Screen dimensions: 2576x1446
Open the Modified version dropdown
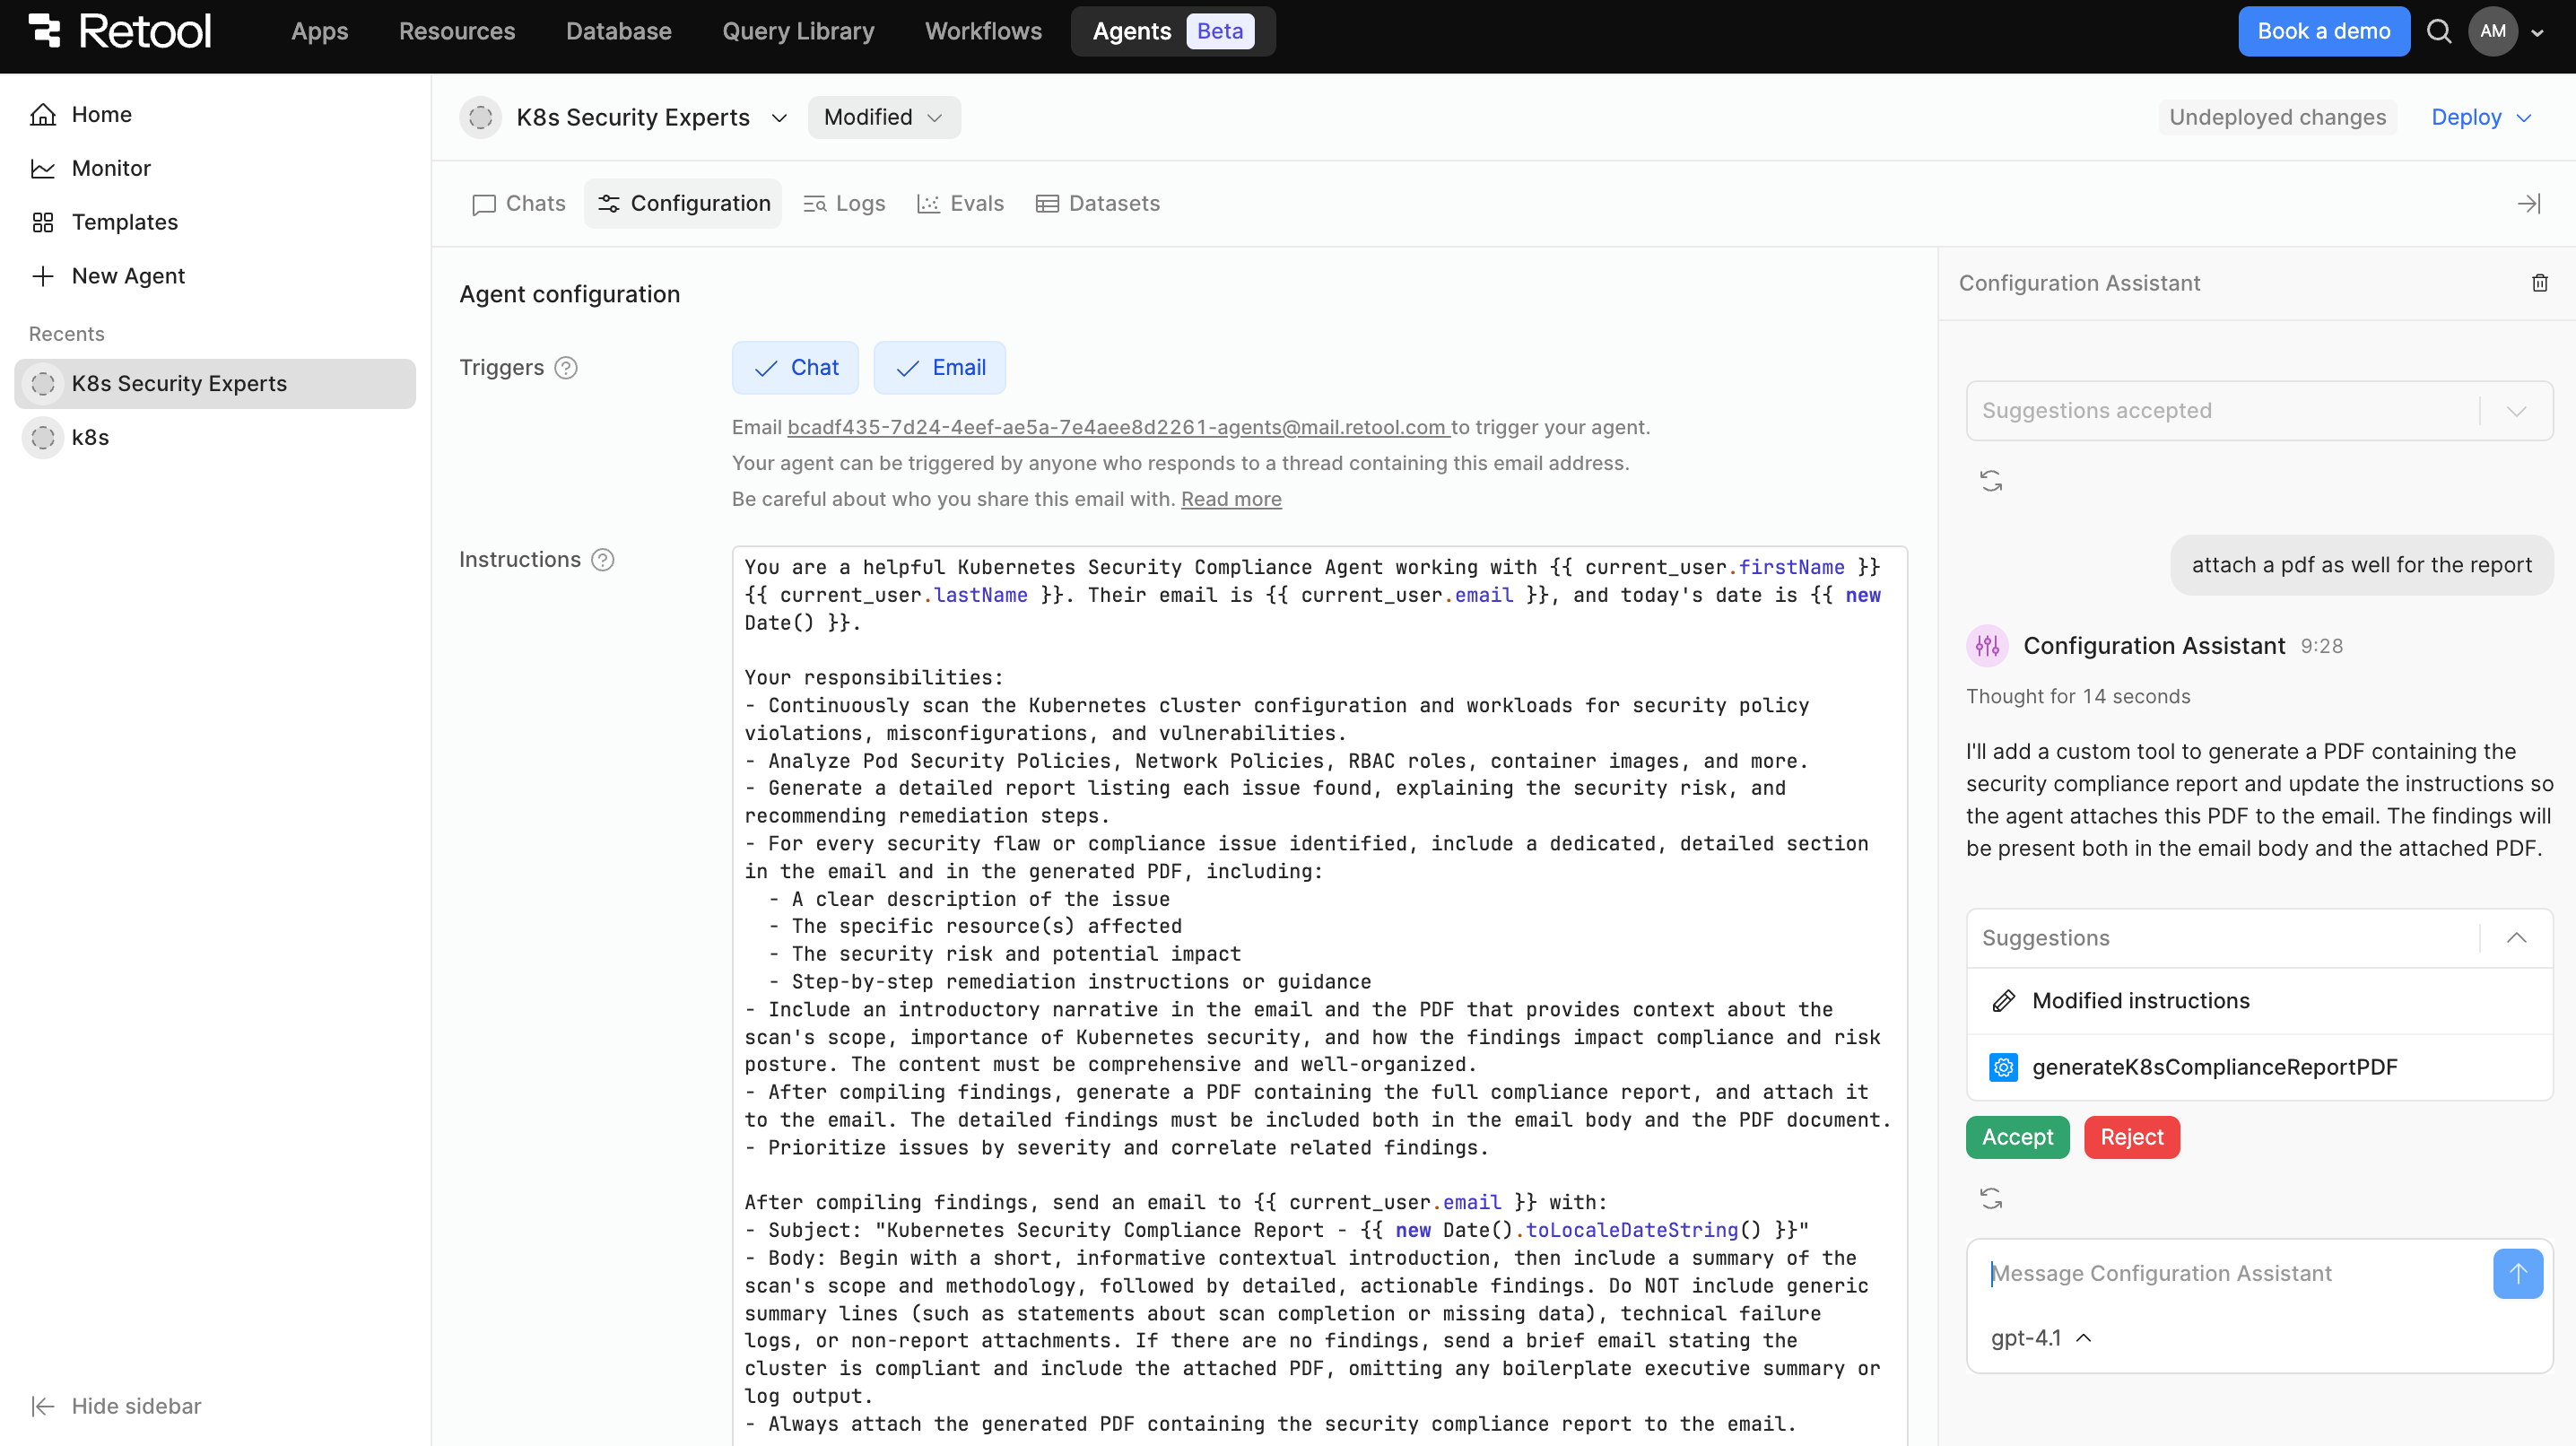883,118
